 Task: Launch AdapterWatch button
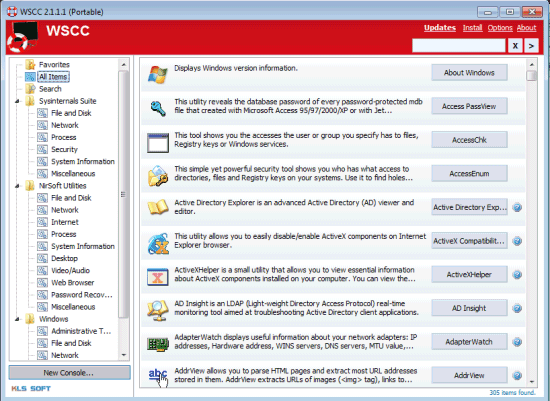[469, 342]
